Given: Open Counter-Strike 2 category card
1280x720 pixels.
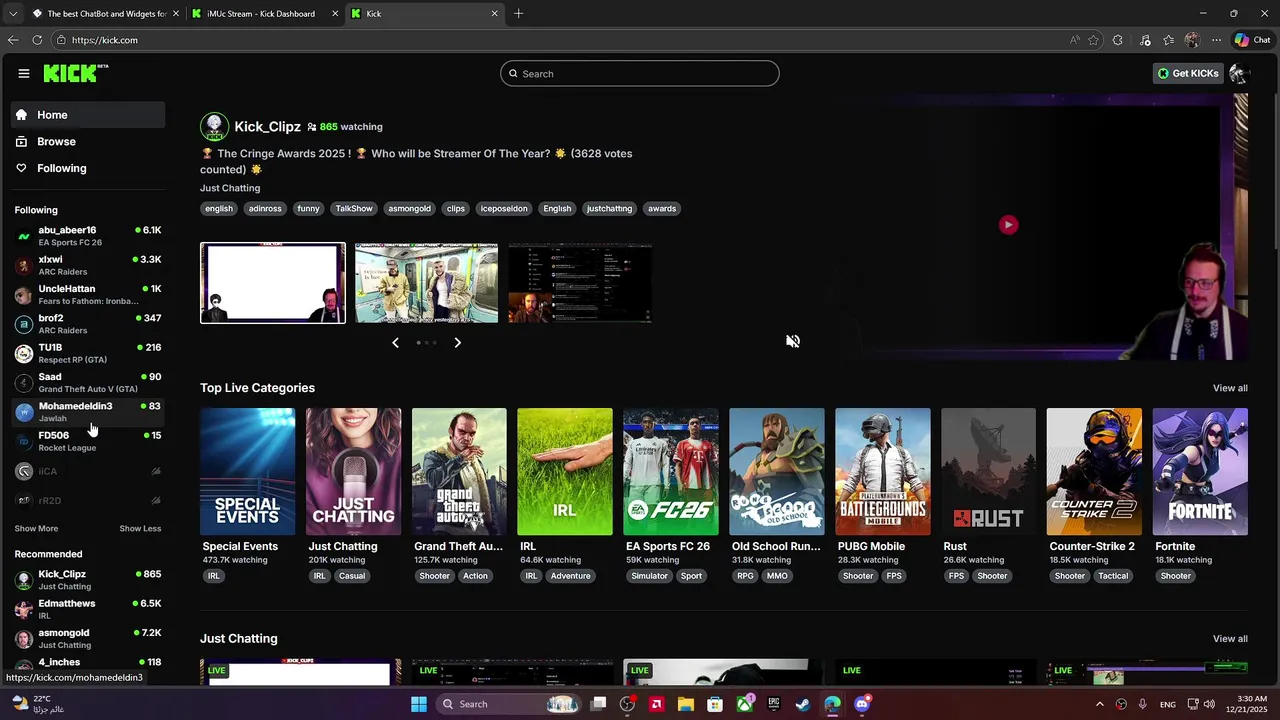Looking at the screenshot, I should pos(1094,471).
